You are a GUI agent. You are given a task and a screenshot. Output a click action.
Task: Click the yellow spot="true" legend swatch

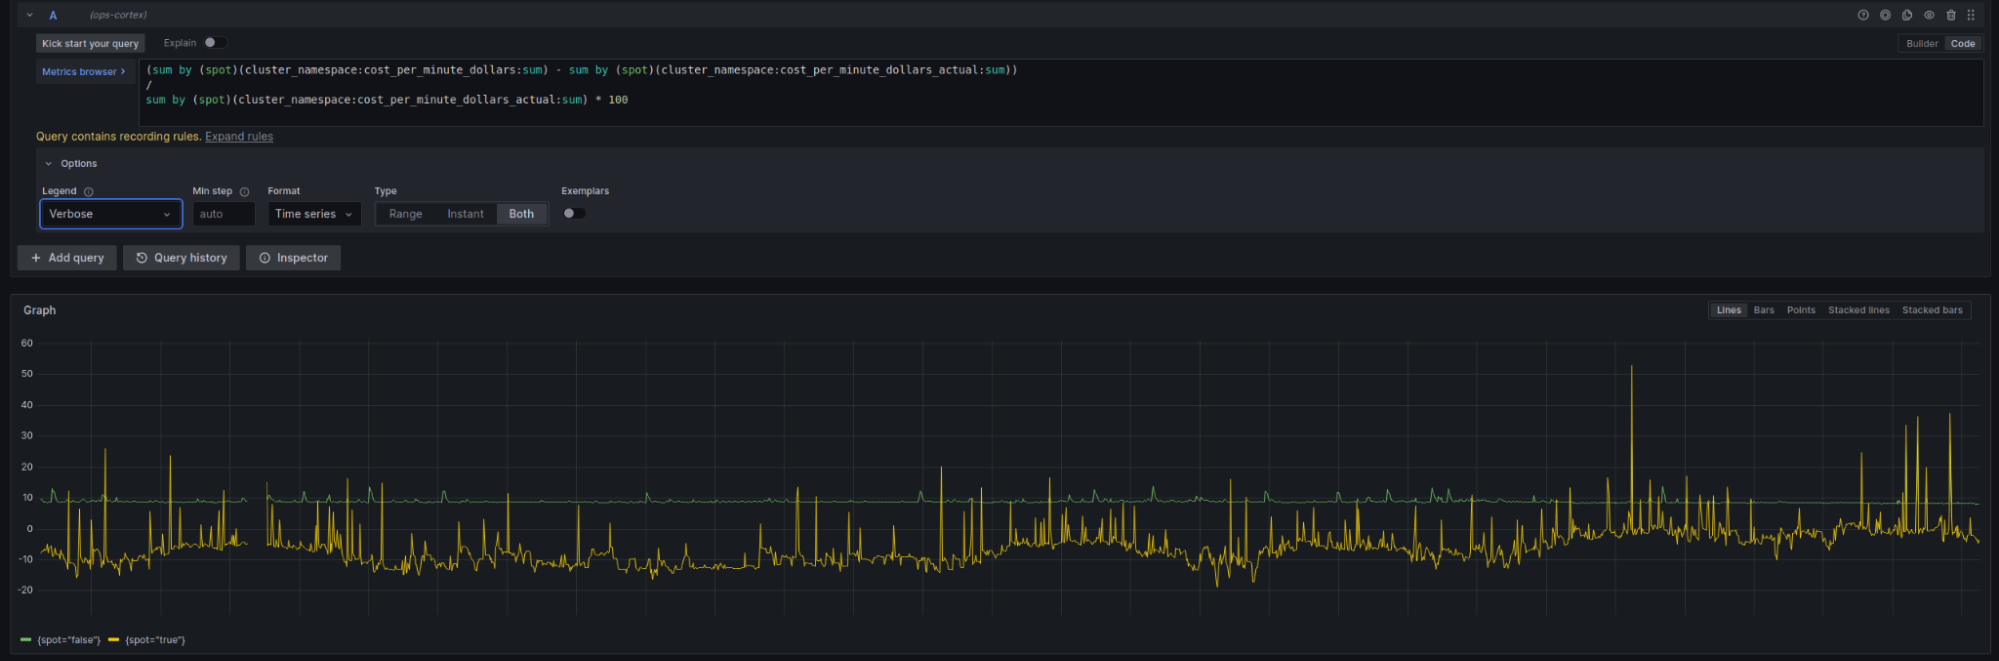[114, 640]
